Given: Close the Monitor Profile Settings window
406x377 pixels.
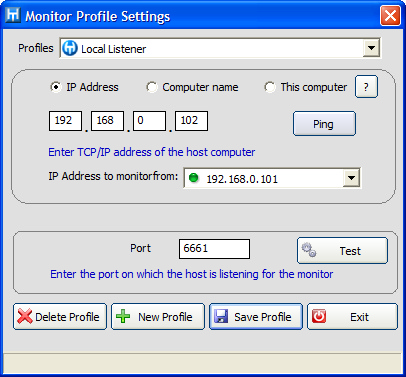Looking at the screenshot, I should point(390,15).
